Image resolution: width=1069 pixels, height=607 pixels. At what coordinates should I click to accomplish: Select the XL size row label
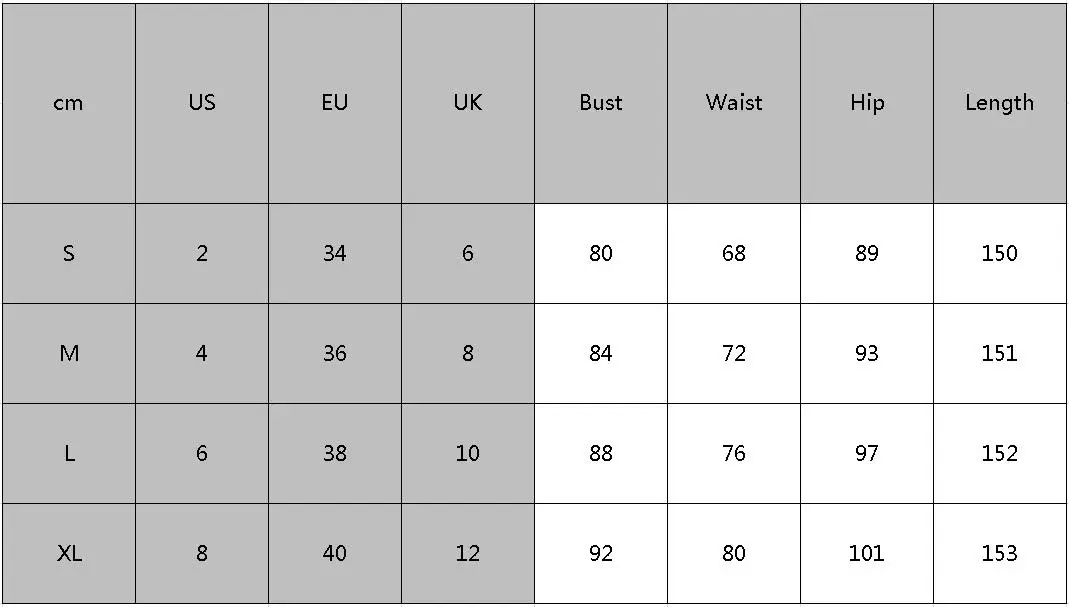(69, 553)
